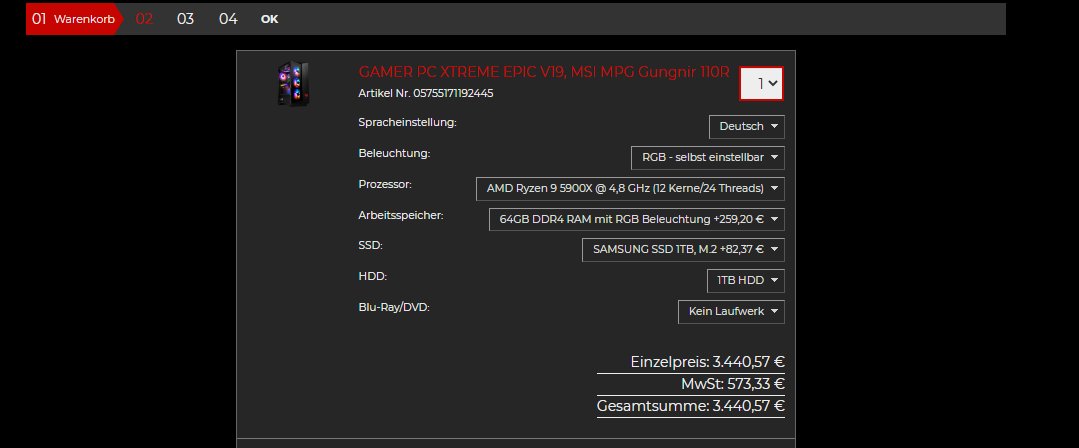Click the Einzelpreis 3.440,57 € value
This screenshot has height=448, width=1079.
(x=707, y=362)
